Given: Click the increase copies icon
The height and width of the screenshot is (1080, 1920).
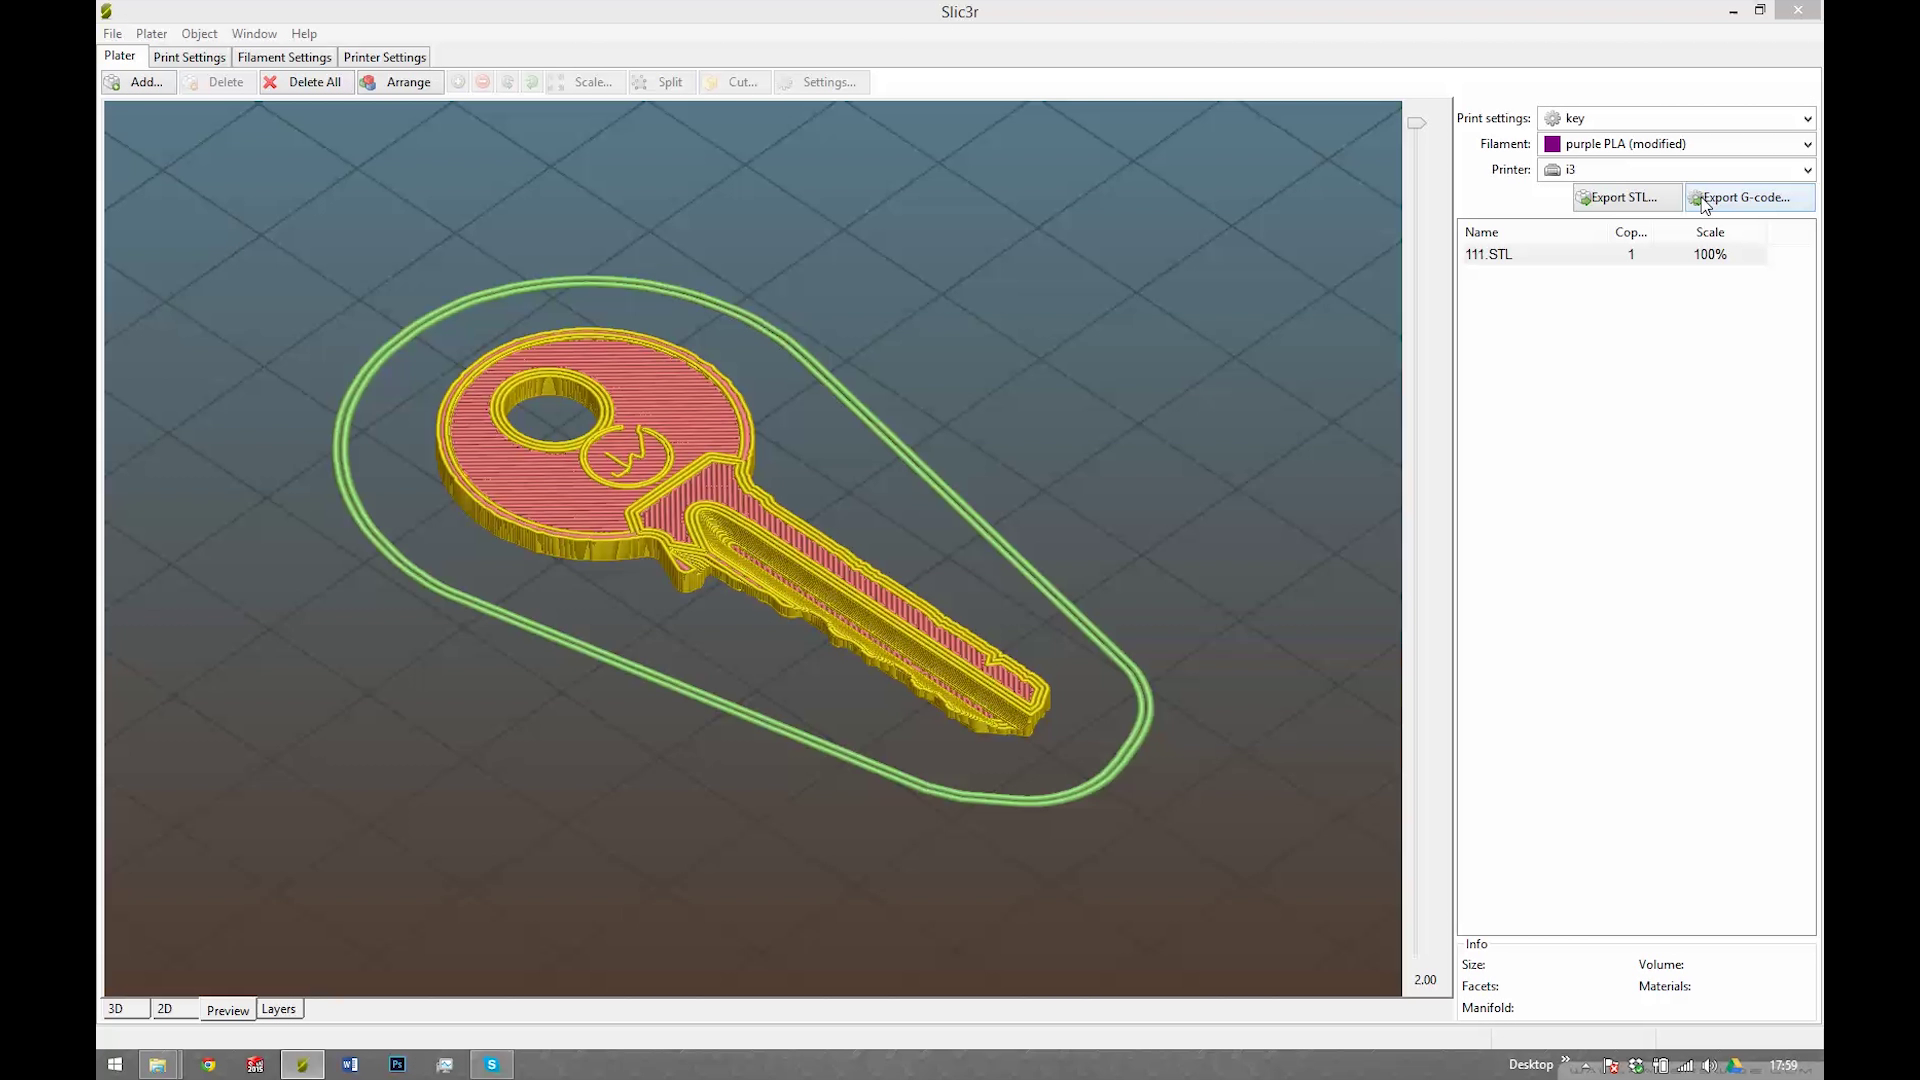Looking at the screenshot, I should pyautogui.click(x=458, y=82).
